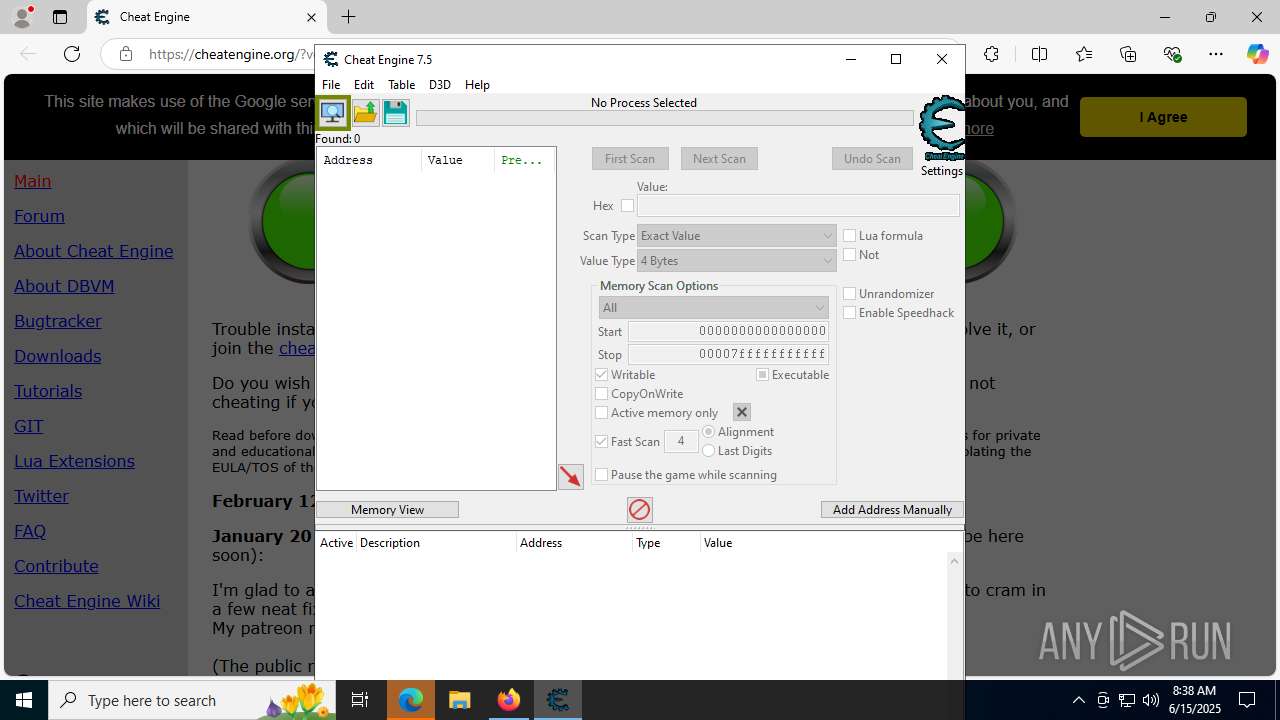Open the process list (computer icon)

(x=333, y=112)
